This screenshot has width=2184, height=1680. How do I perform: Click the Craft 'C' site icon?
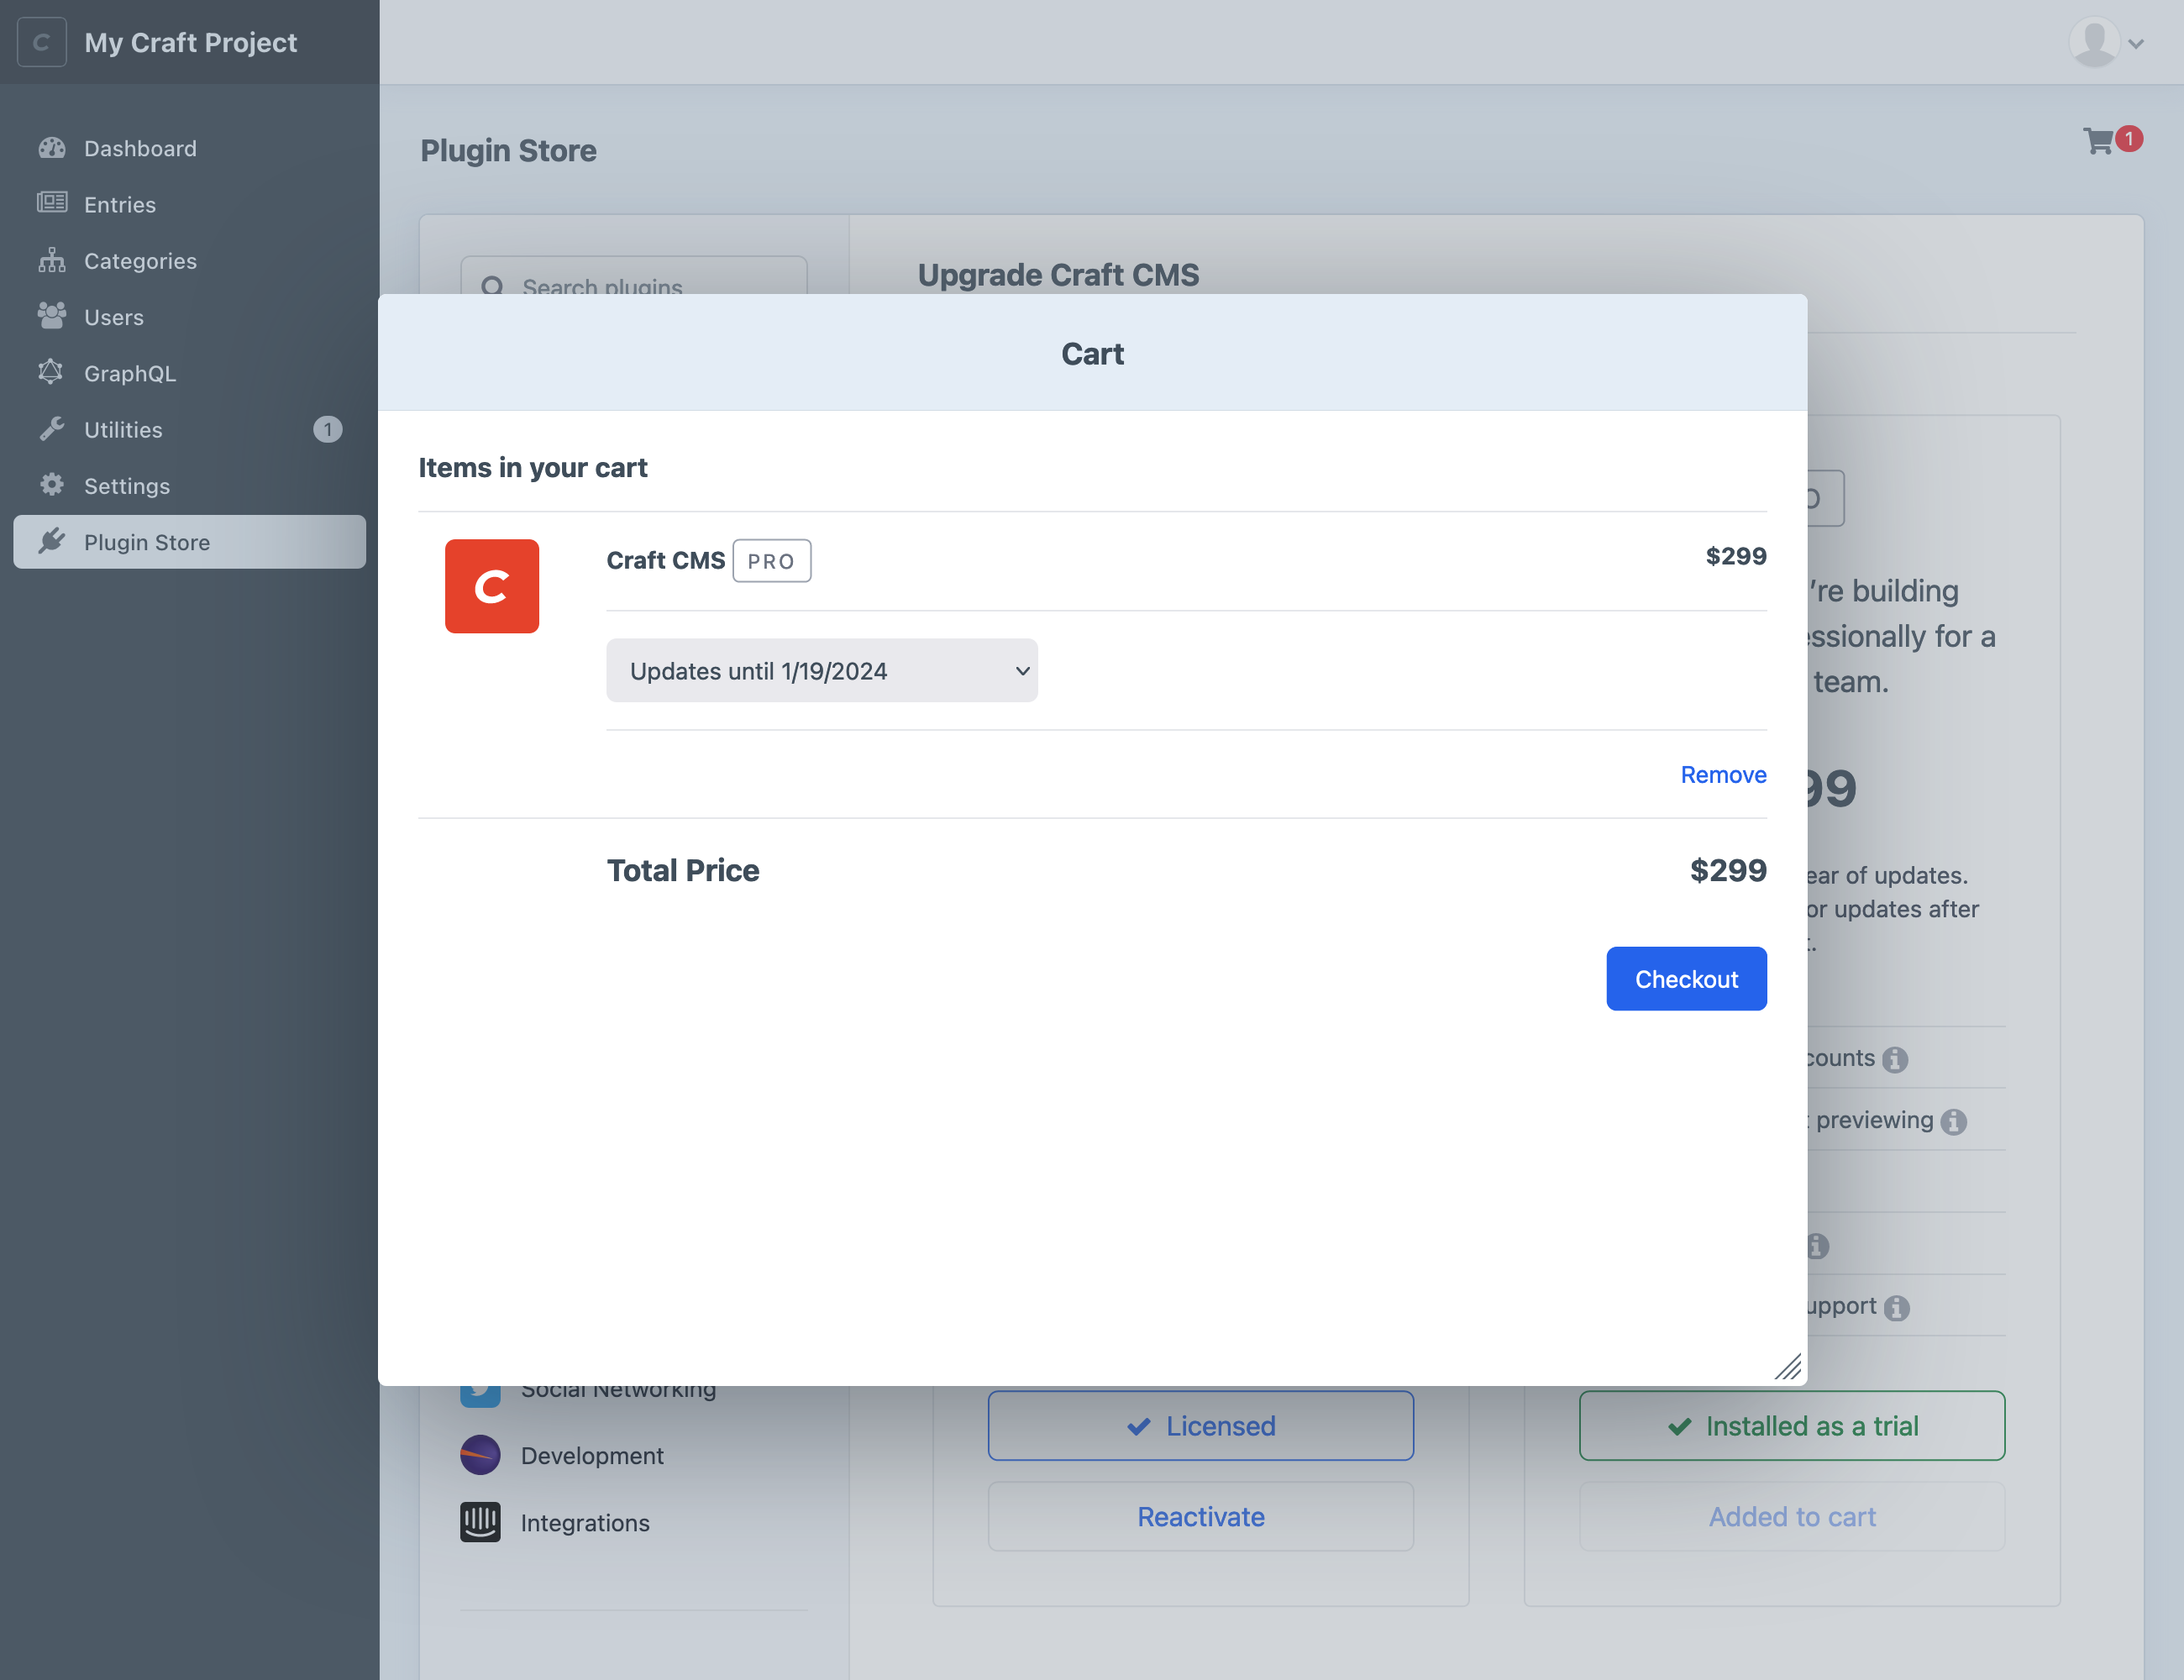pos(42,42)
